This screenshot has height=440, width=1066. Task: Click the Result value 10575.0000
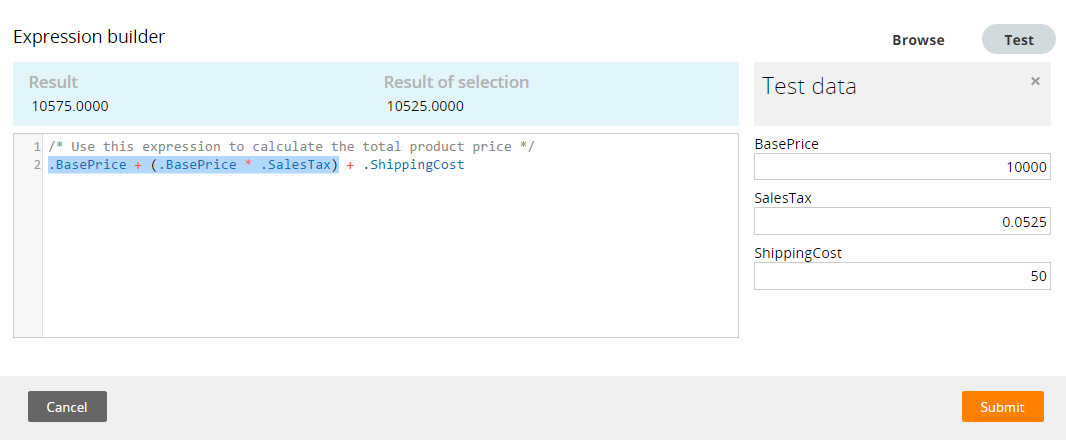pyautogui.click(x=69, y=107)
